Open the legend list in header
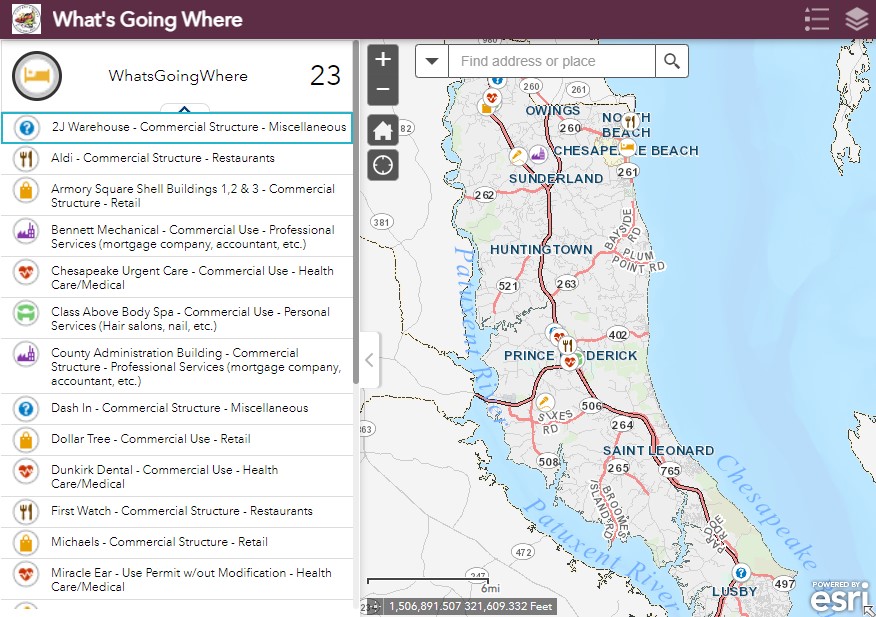 click(817, 19)
